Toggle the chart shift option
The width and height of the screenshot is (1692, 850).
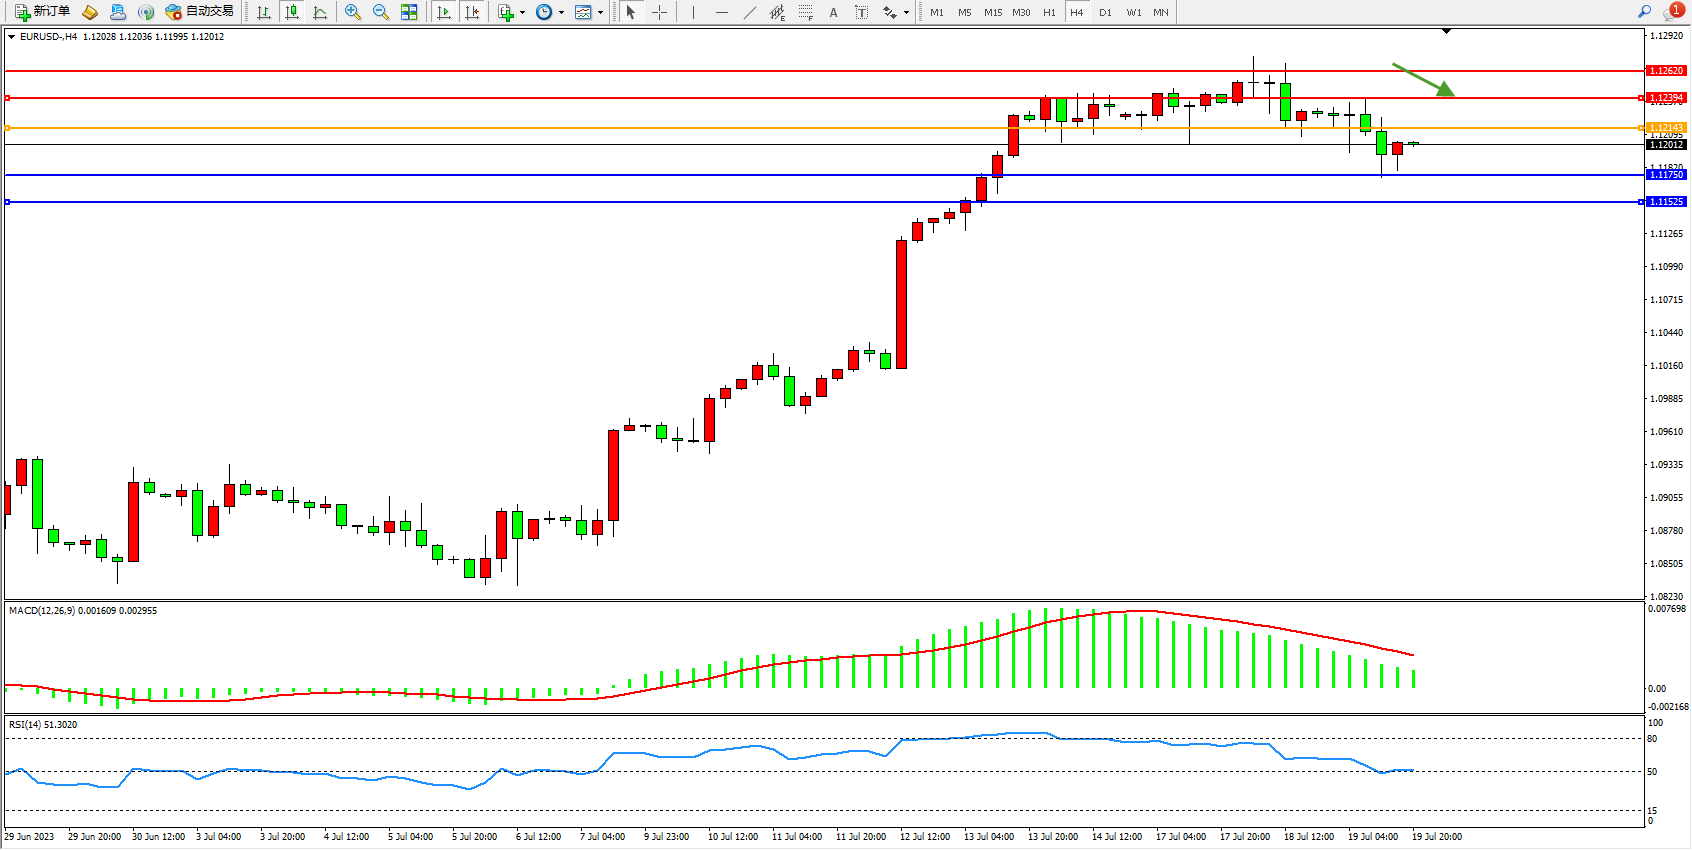coord(472,12)
